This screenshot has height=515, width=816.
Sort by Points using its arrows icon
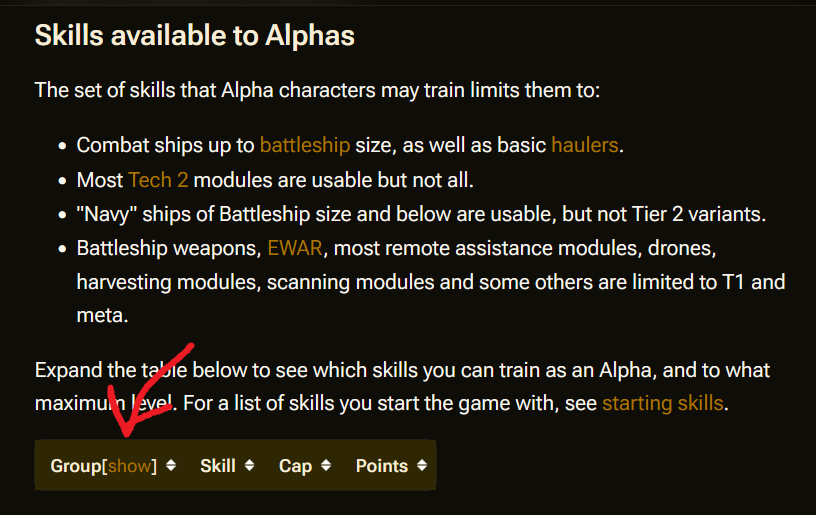(x=422, y=466)
